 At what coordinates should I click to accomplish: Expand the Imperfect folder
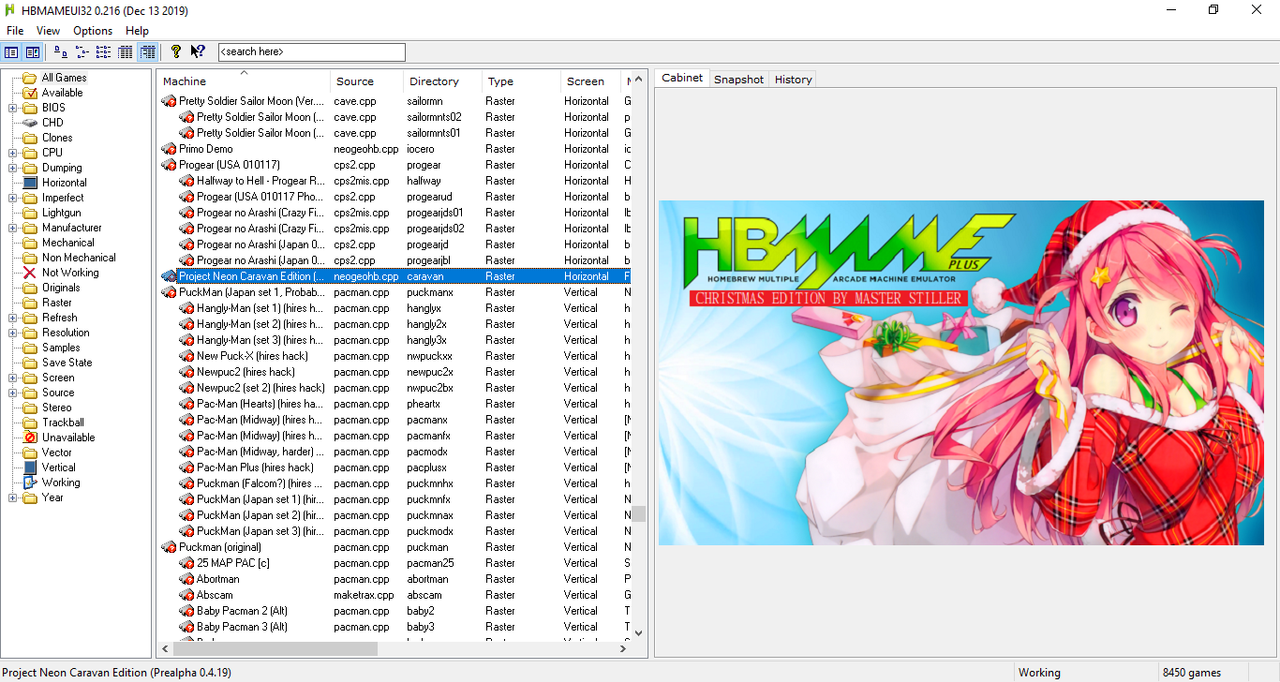[12, 198]
